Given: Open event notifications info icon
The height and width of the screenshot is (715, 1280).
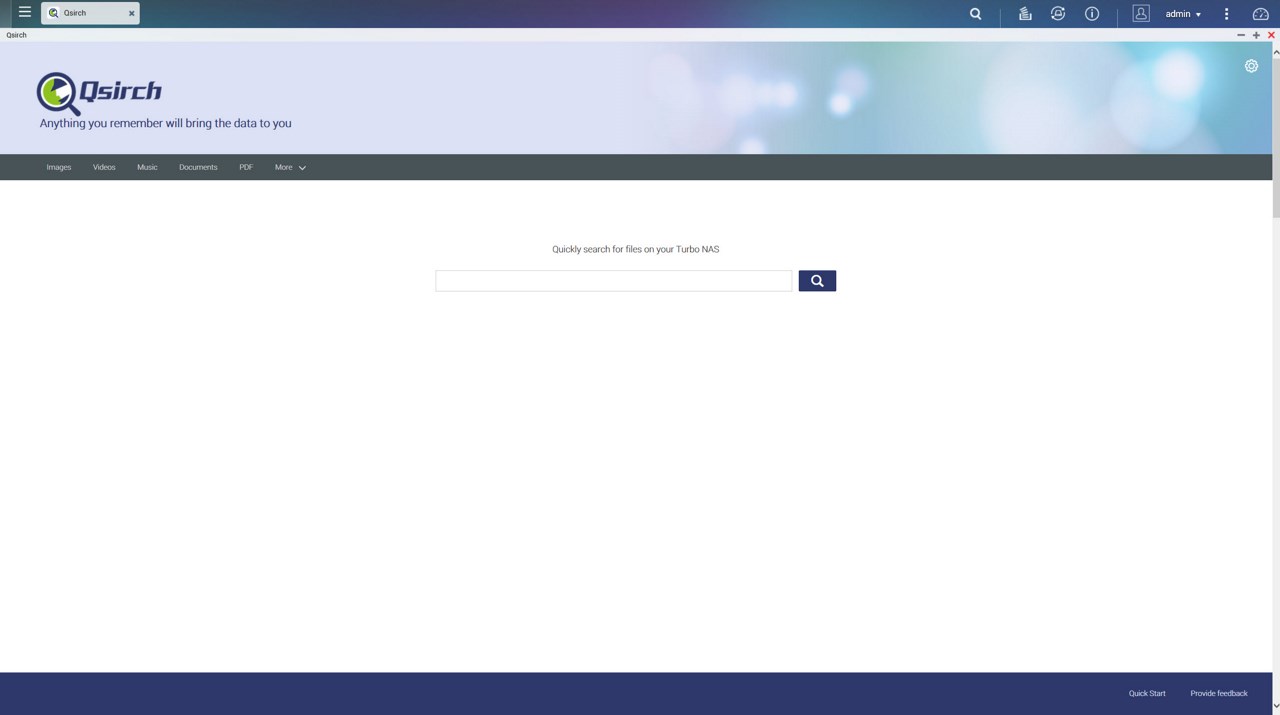Looking at the screenshot, I should [x=1092, y=14].
